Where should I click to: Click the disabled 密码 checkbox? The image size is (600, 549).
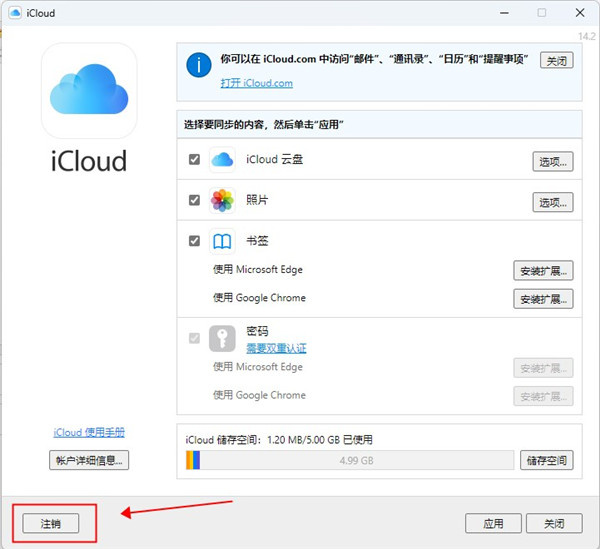coord(194,338)
